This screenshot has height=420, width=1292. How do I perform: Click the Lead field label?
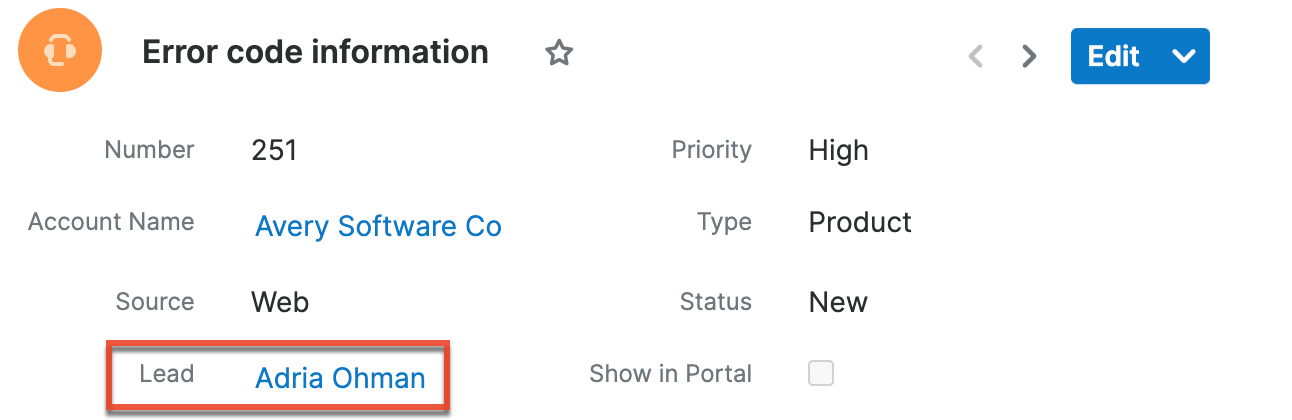[x=166, y=374]
